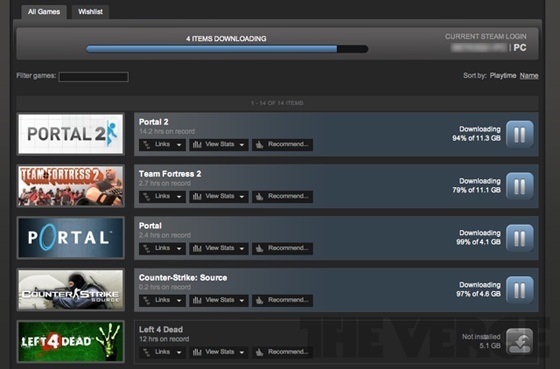Click the Portal 2 game thumbnail

pyautogui.click(x=71, y=134)
